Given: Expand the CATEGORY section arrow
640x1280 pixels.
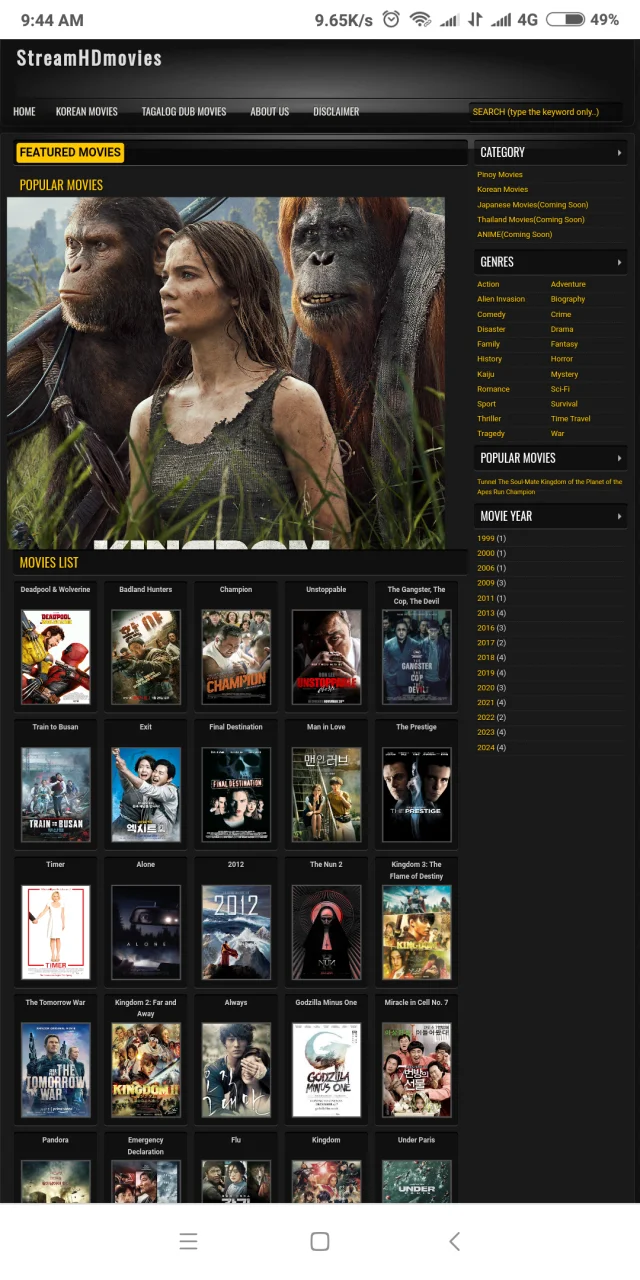Looking at the screenshot, I should (x=619, y=152).
